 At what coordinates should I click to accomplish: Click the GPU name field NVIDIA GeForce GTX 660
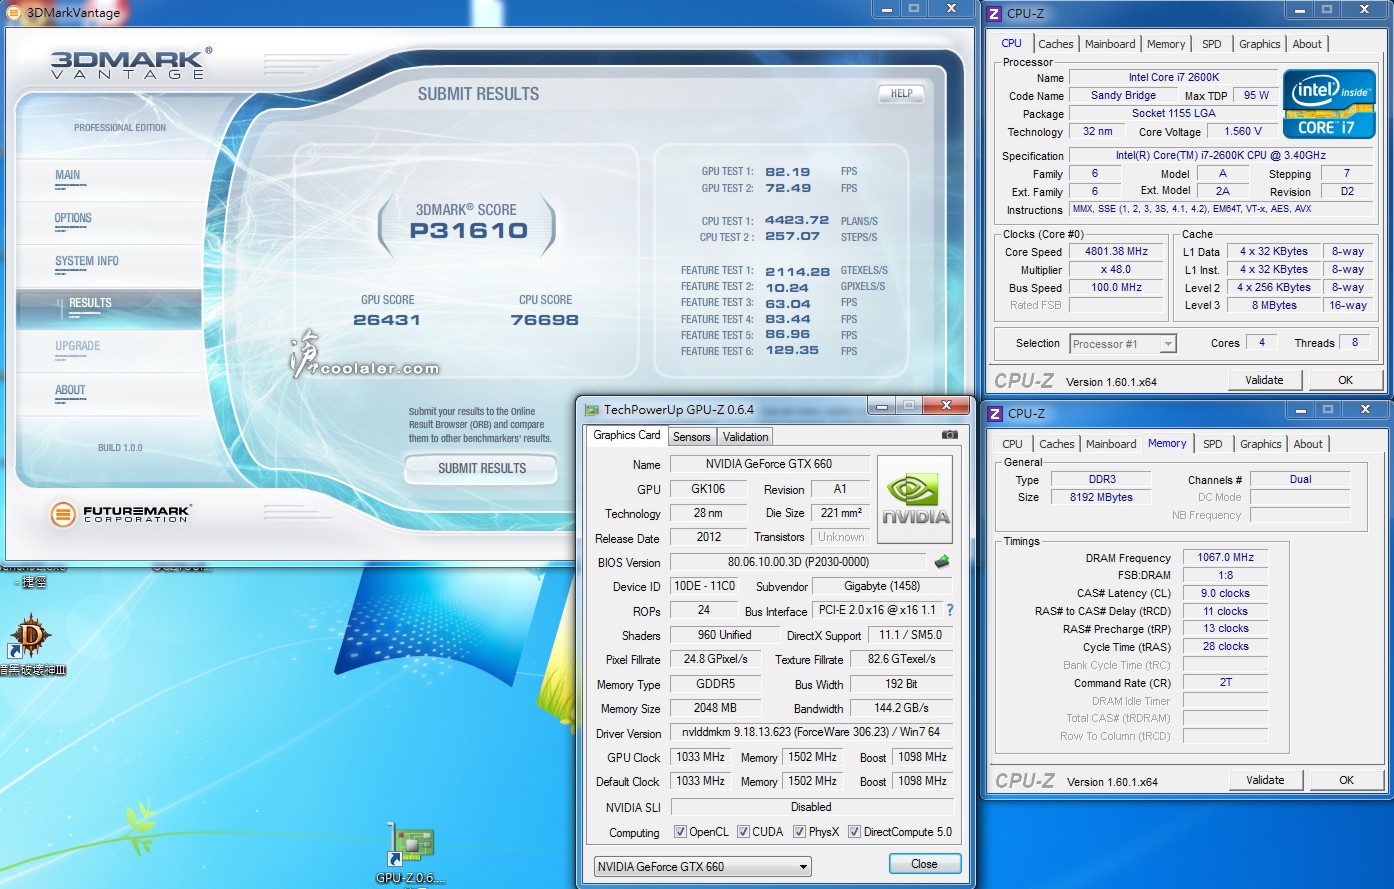point(768,464)
